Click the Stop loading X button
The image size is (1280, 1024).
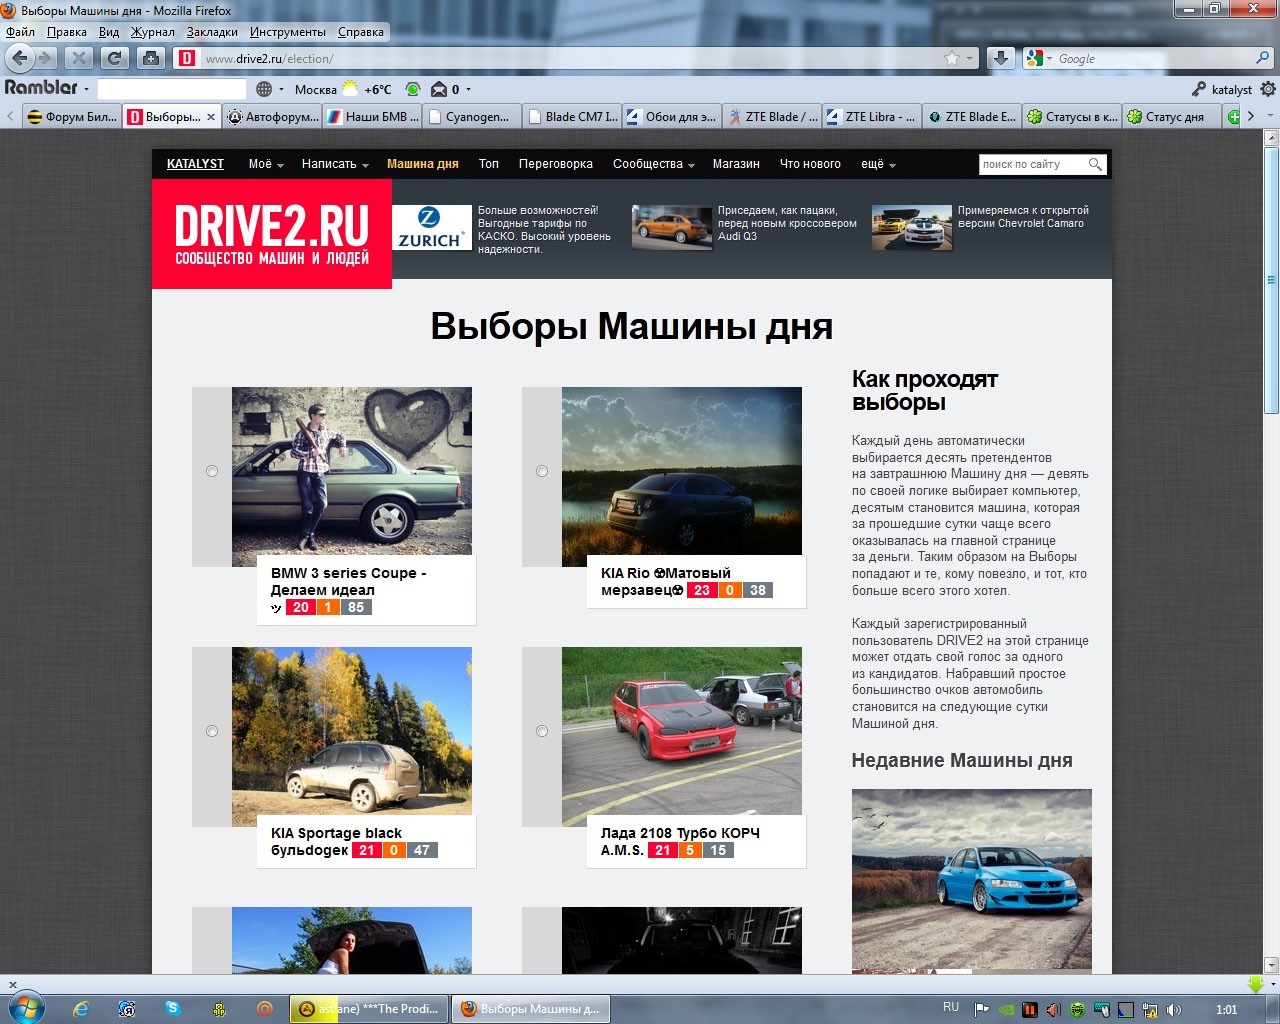pos(80,58)
